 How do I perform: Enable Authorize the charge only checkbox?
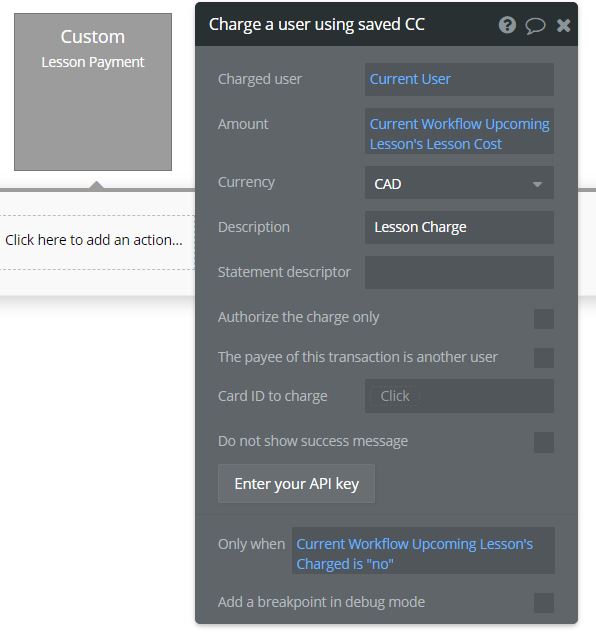(544, 319)
